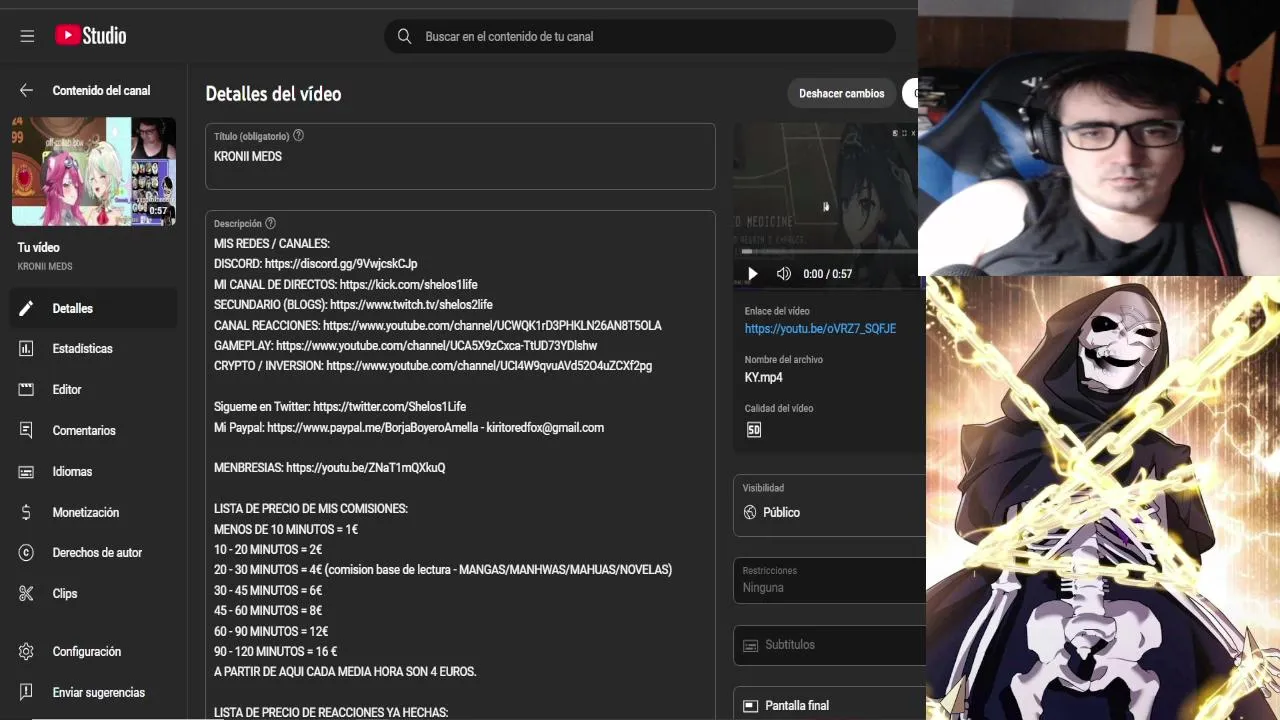Click the 'Enlace del vídeo' label
1280x720 pixels.
pos(777,311)
